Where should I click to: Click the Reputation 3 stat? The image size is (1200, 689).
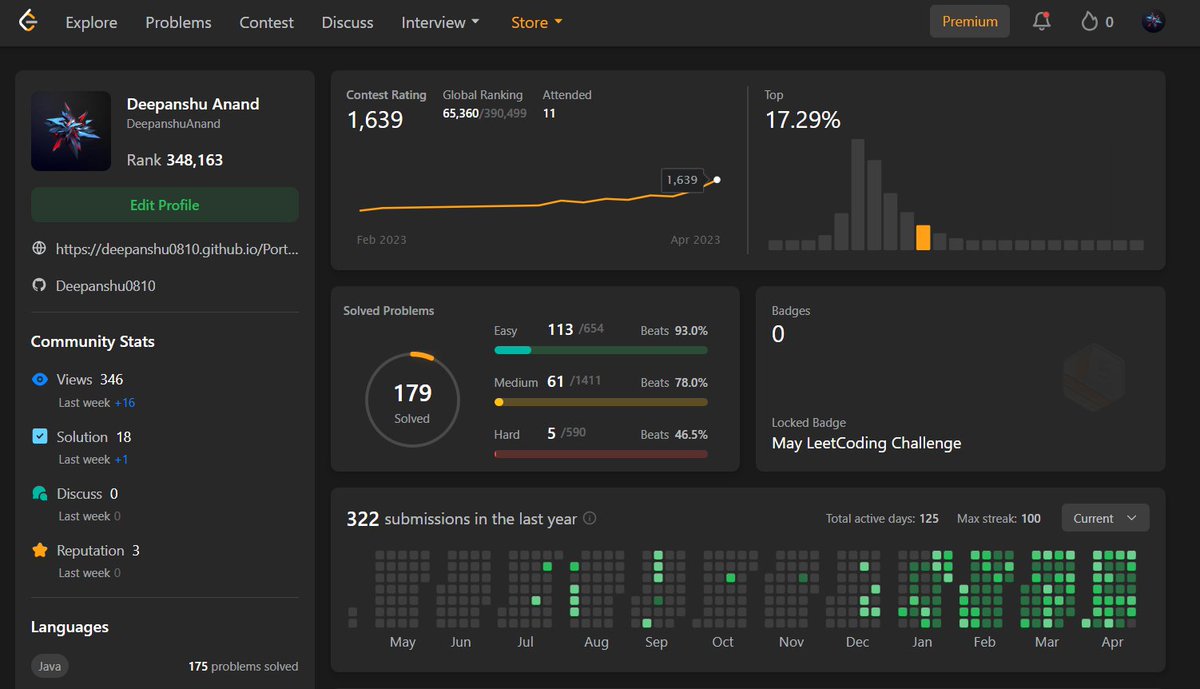pos(98,550)
